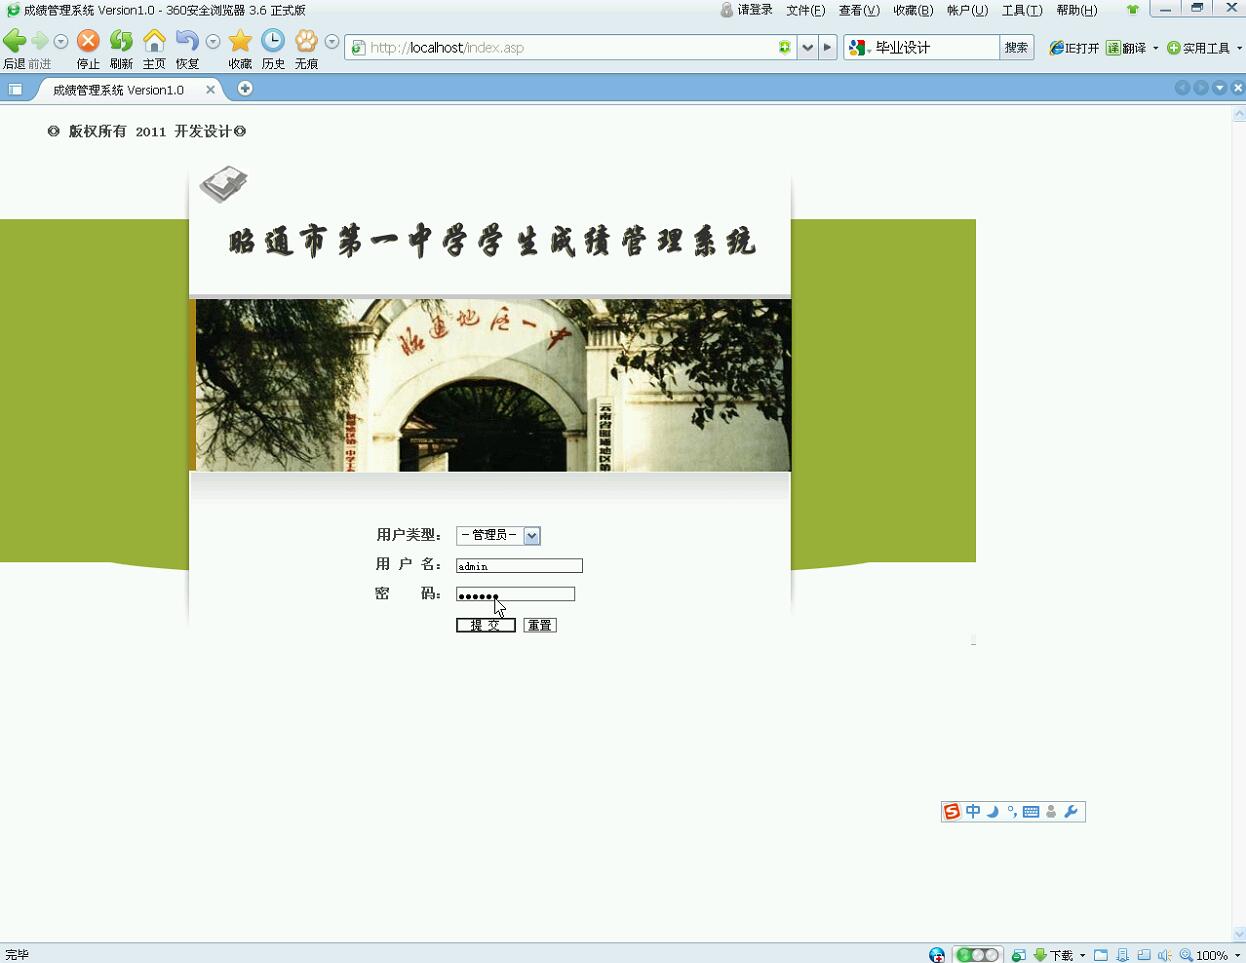Image resolution: width=1246 pixels, height=963 pixels.
Task: Open the 帮助(H) menu
Action: tap(1077, 10)
